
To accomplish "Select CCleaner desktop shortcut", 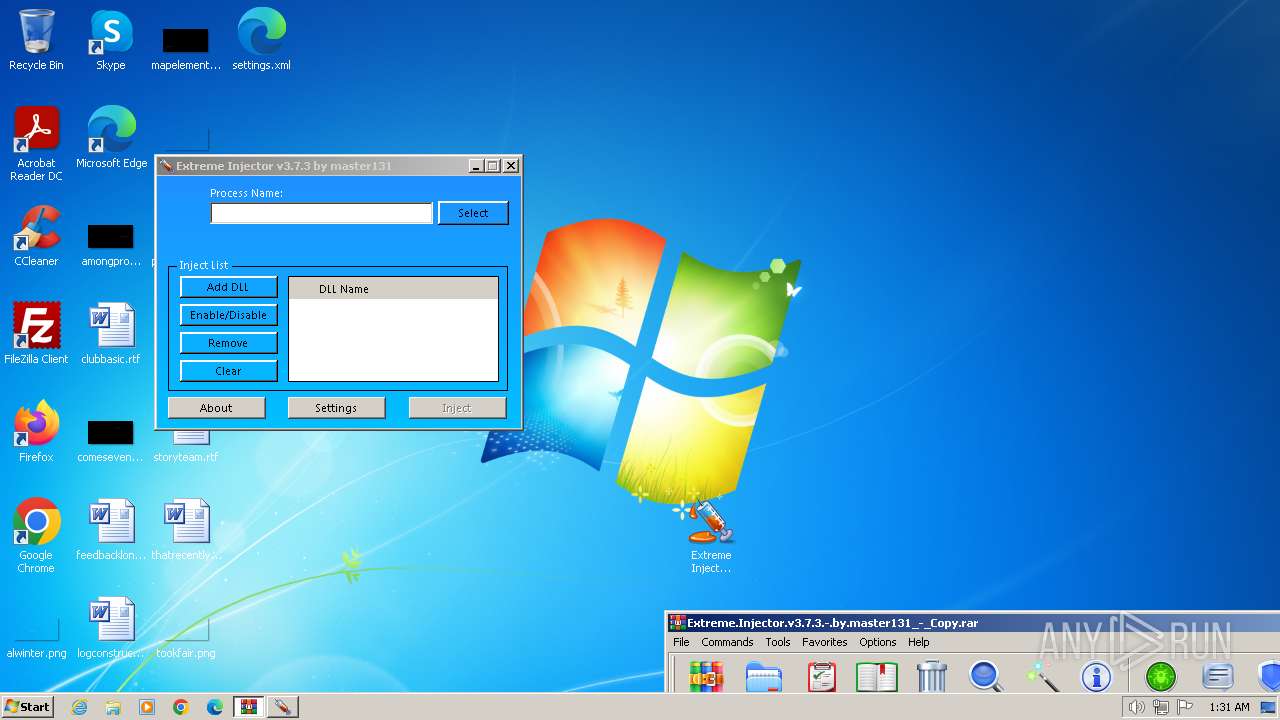I will (36, 236).
